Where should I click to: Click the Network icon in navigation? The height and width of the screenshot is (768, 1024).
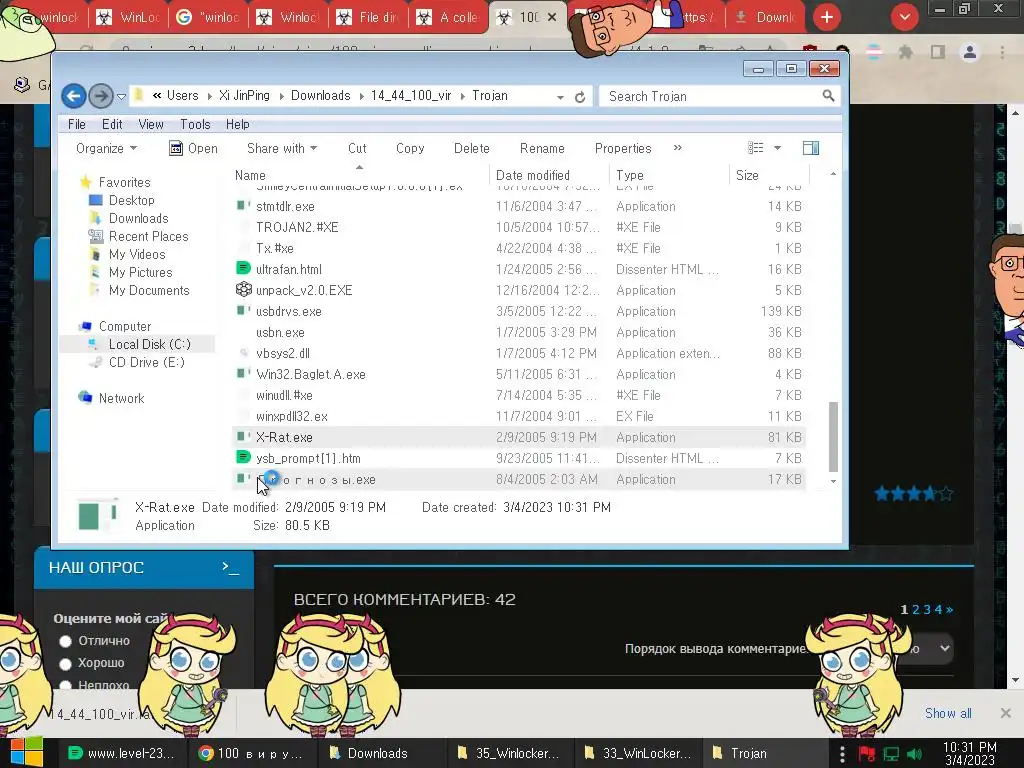click(x=85, y=397)
